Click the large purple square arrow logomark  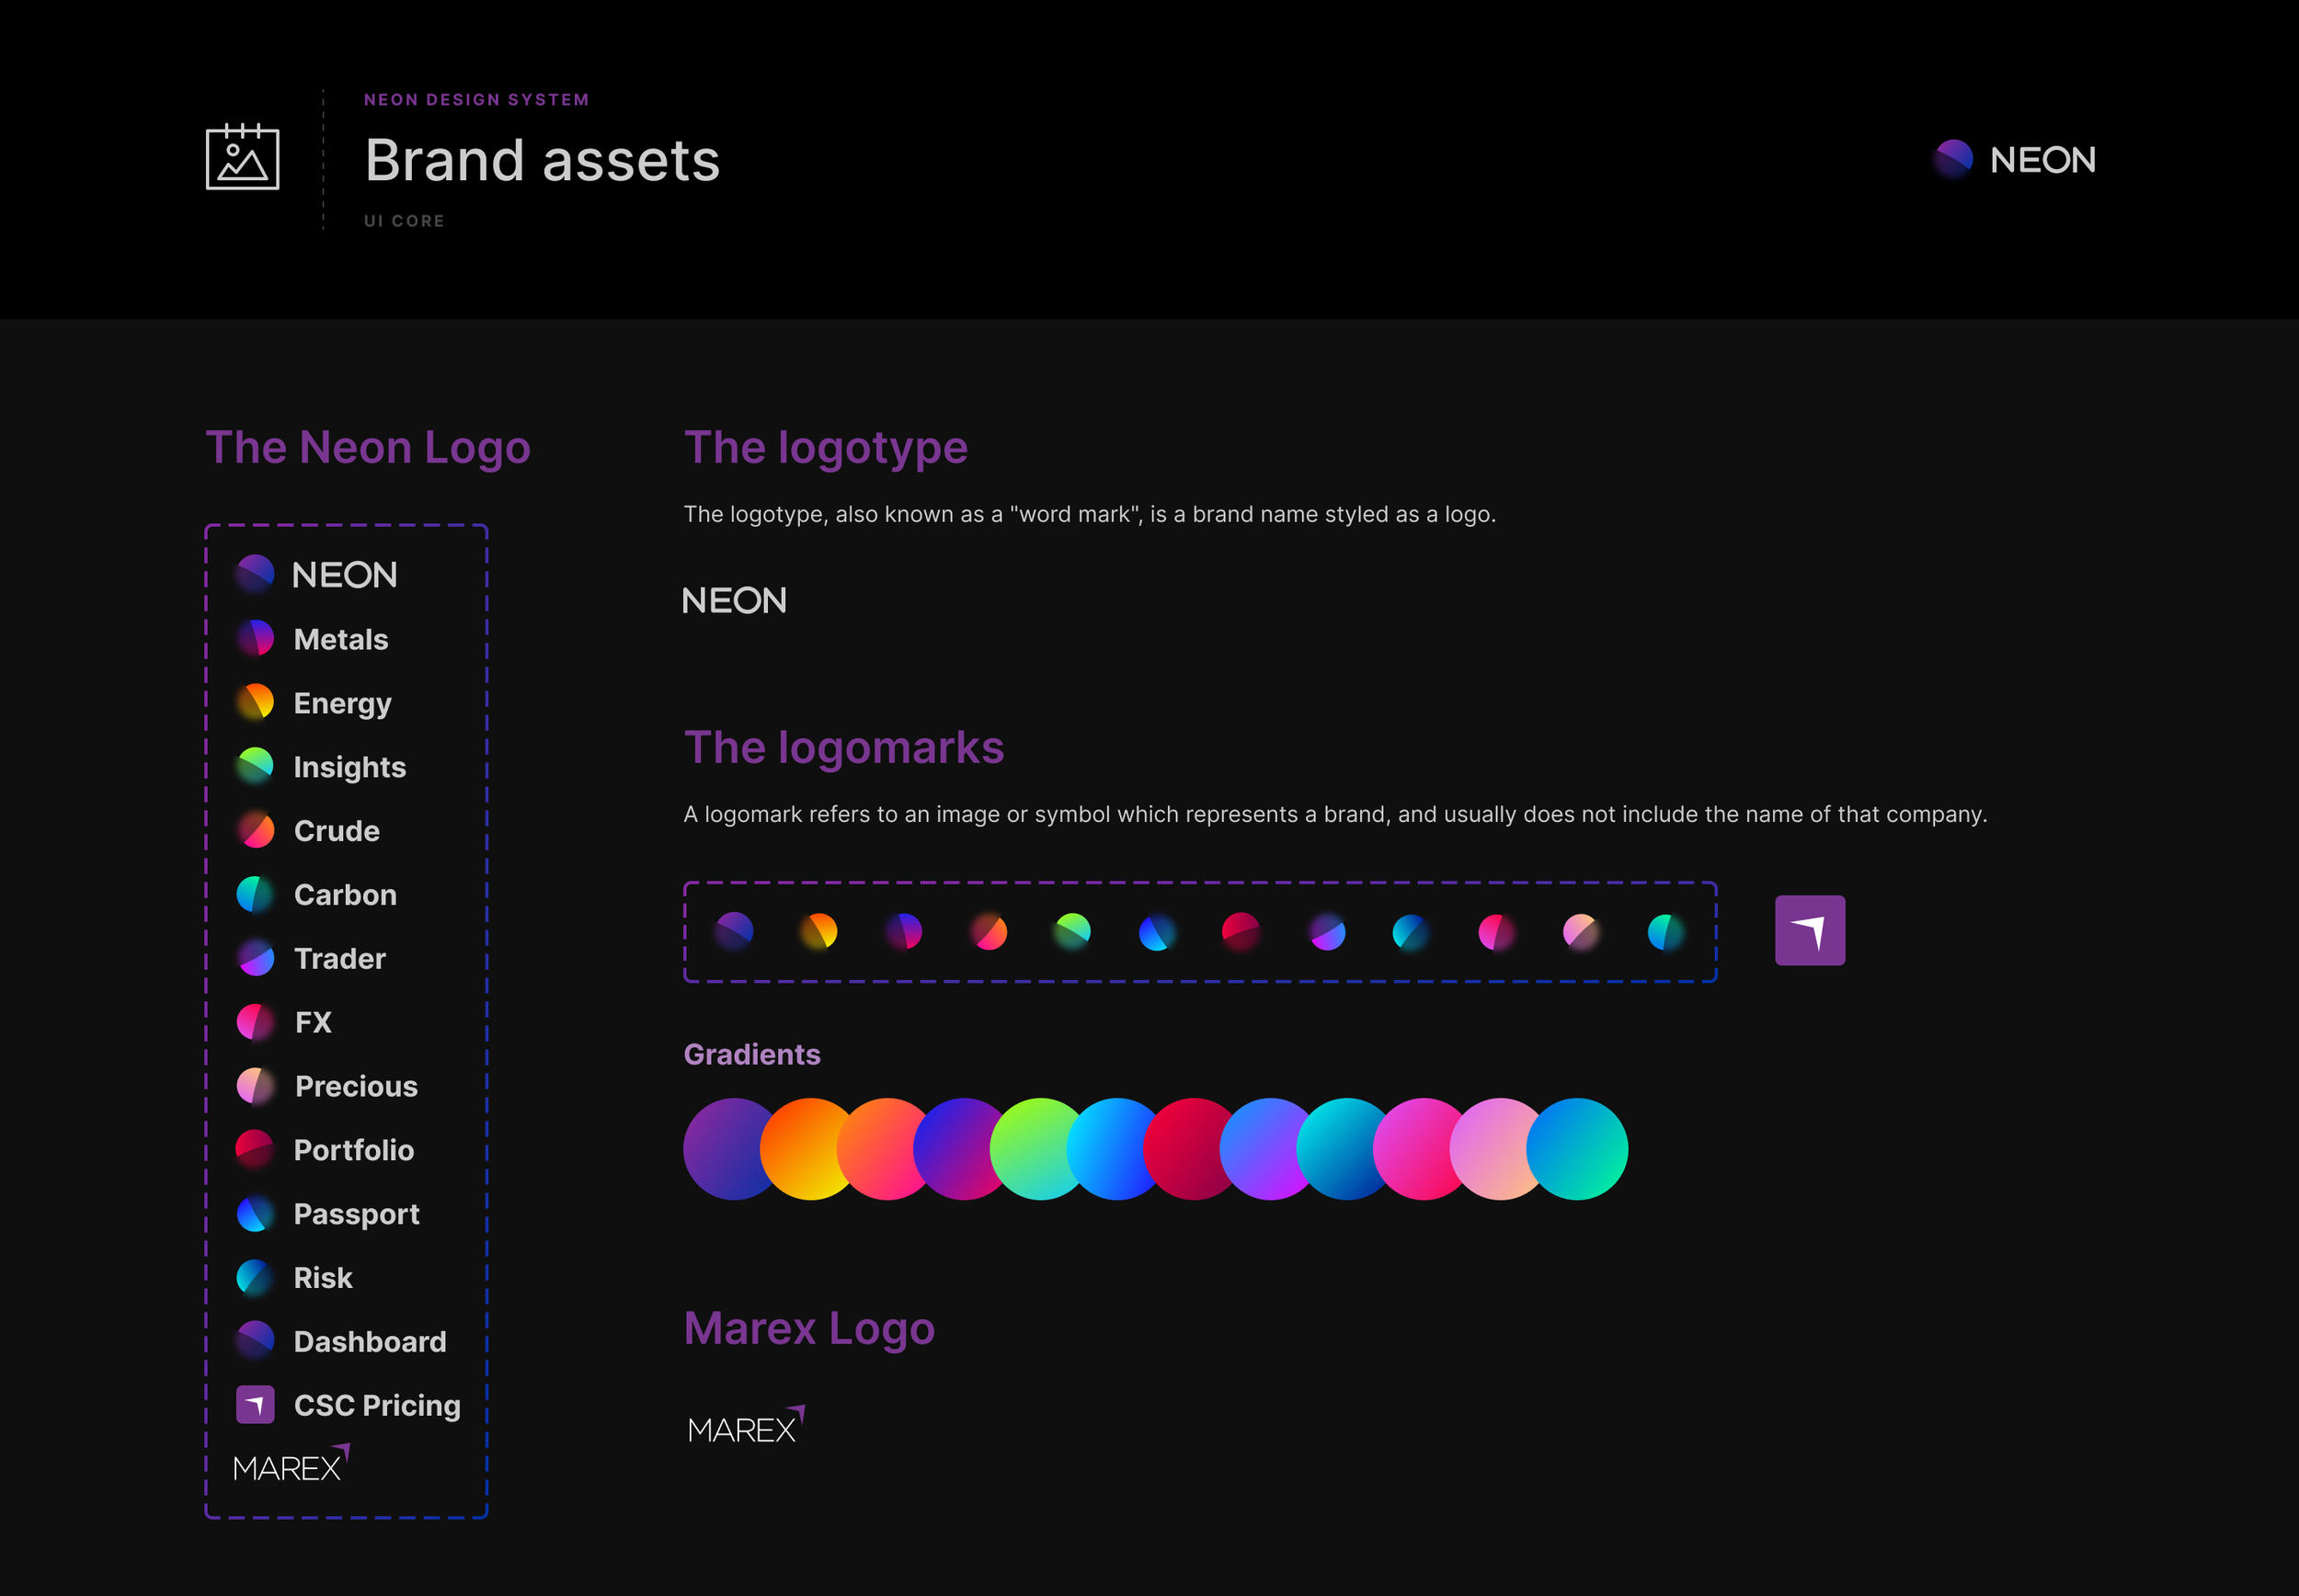point(1810,930)
